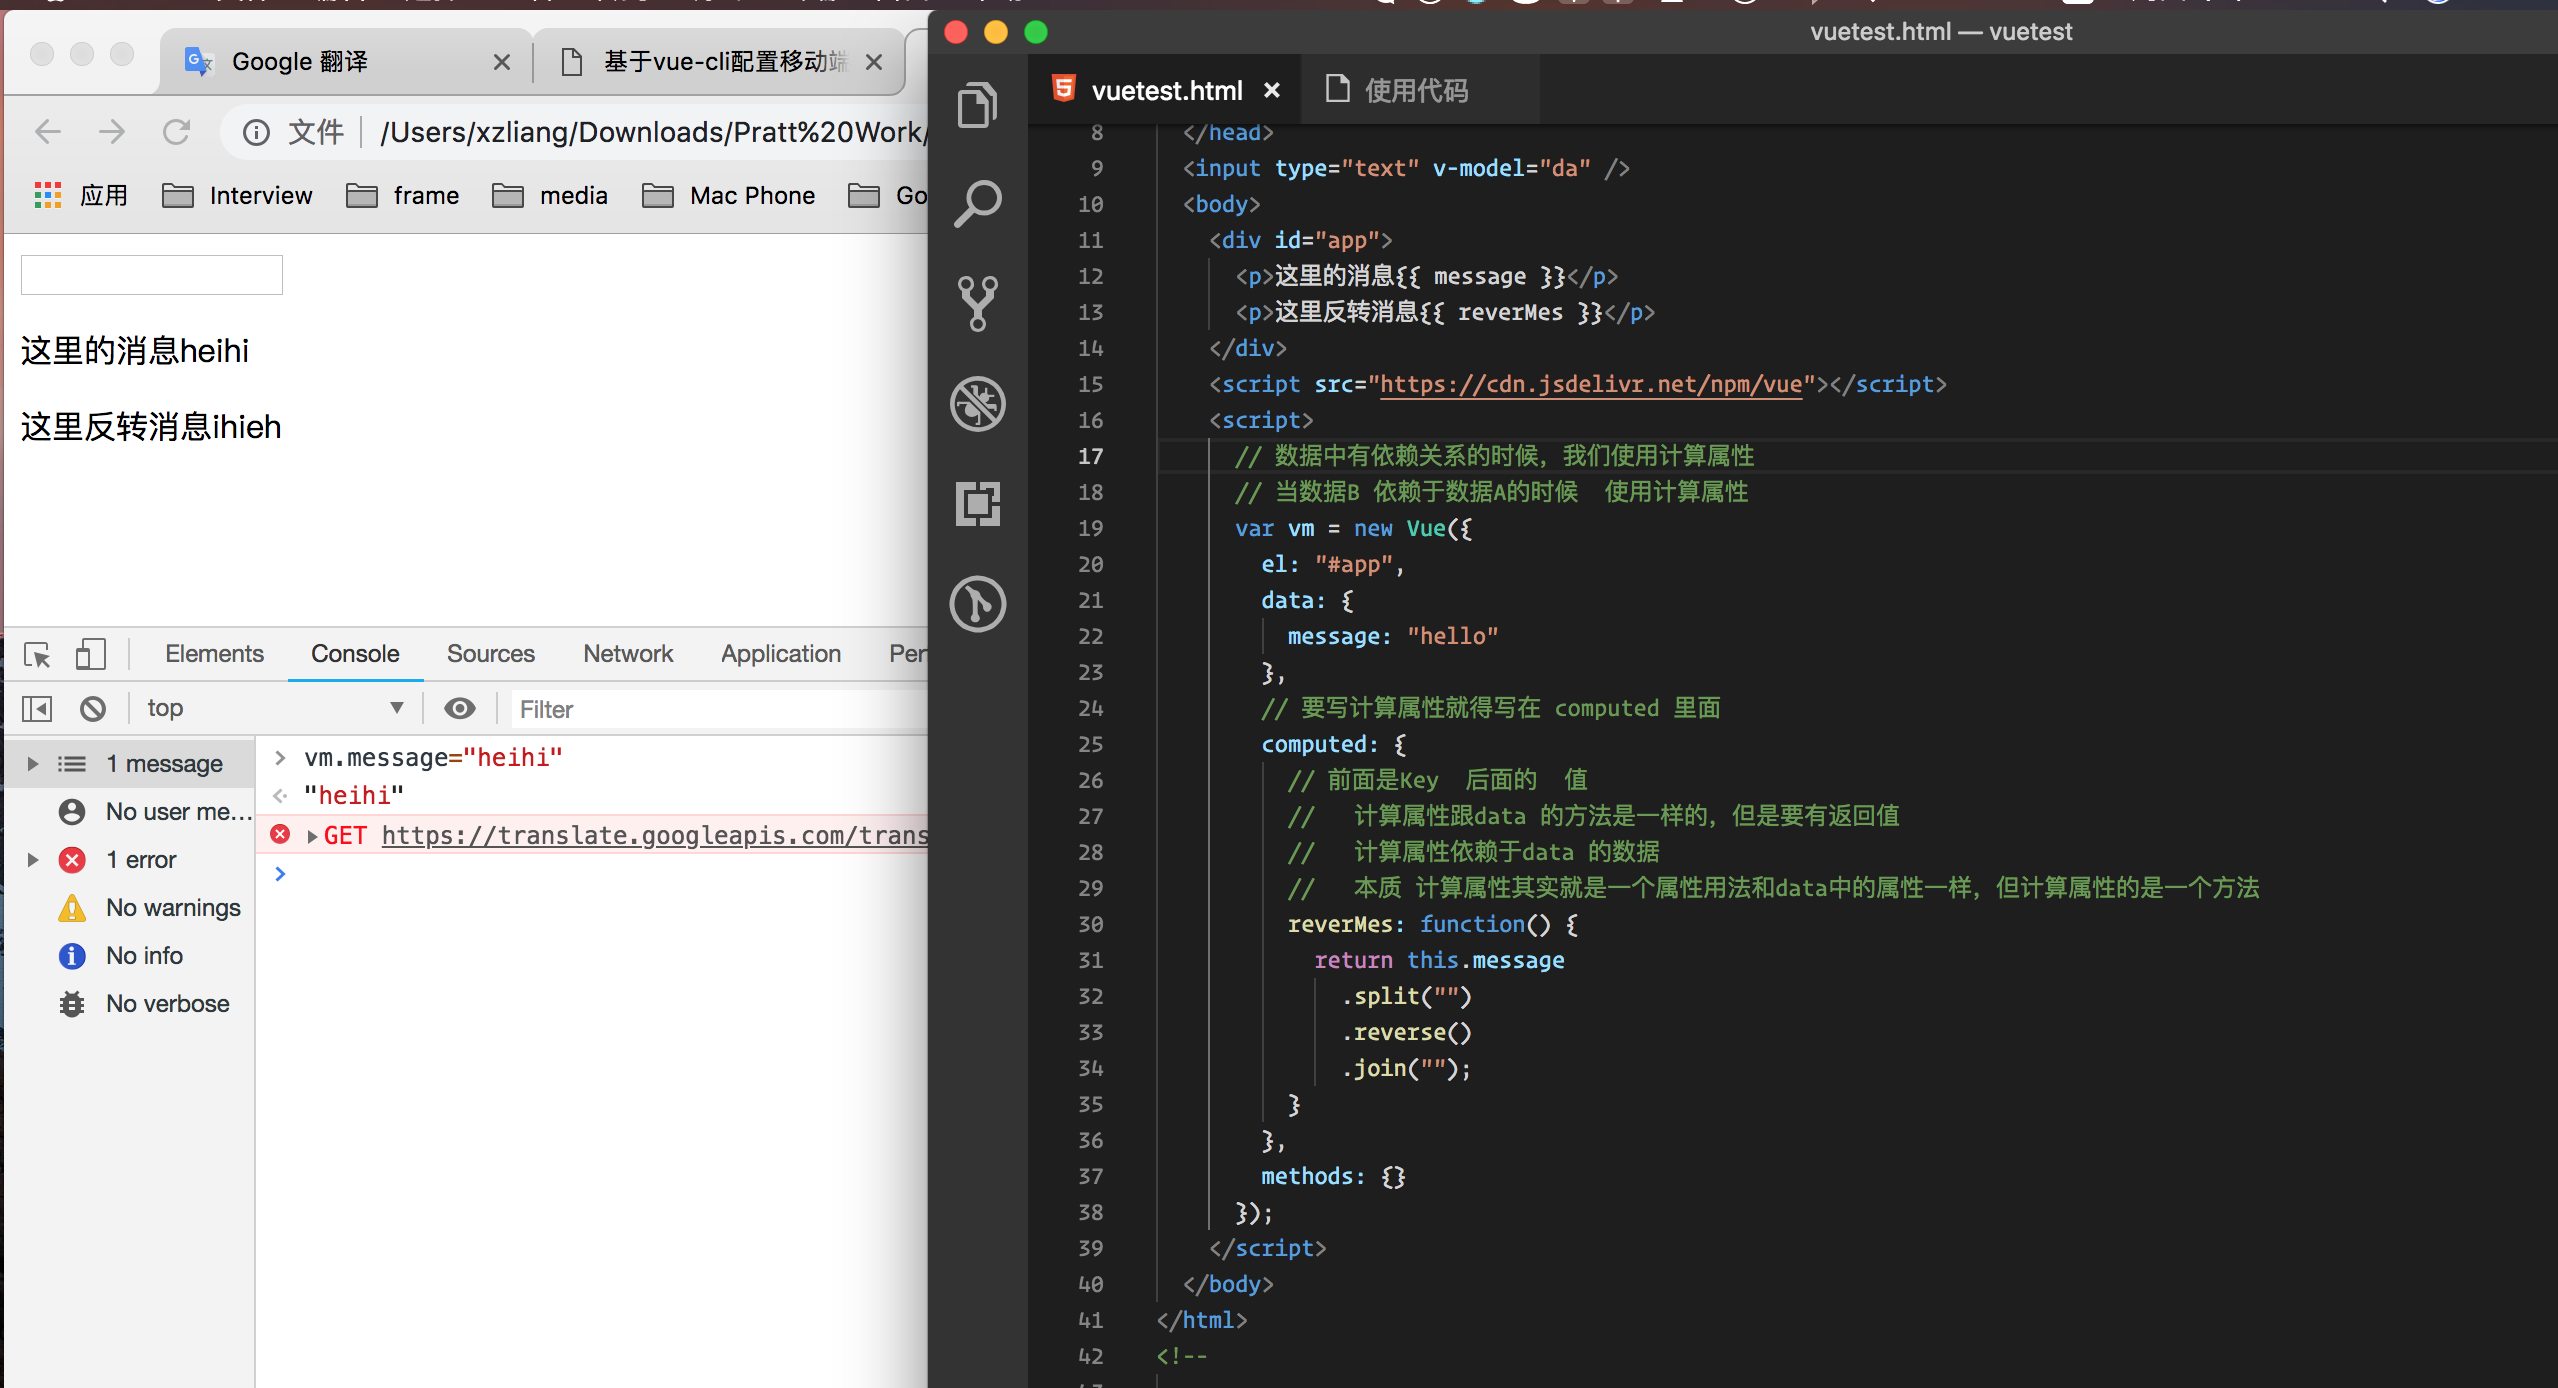Switch to the Sources DevTools tab

(x=490, y=654)
